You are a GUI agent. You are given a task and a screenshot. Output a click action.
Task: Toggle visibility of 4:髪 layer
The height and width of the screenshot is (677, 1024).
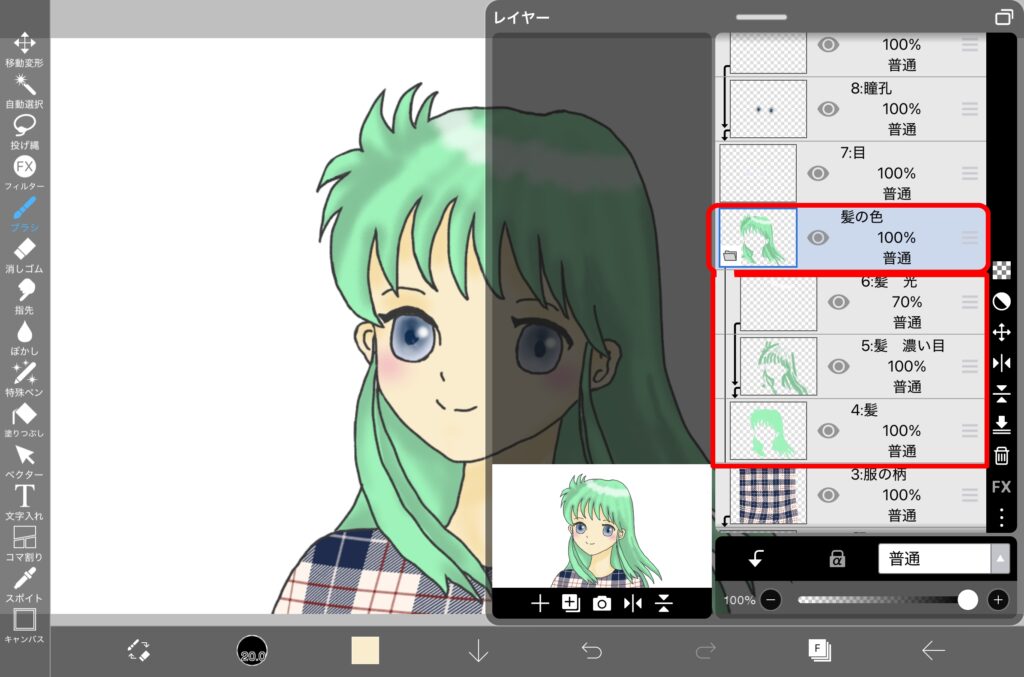[828, 431]
